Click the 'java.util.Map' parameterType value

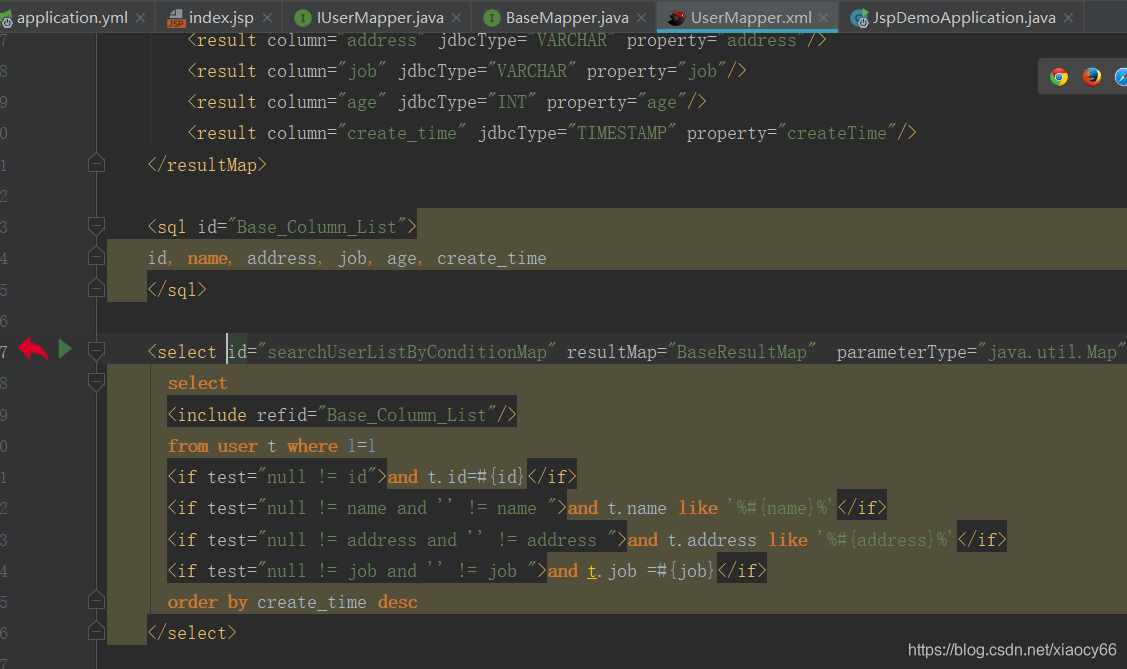1053,351
